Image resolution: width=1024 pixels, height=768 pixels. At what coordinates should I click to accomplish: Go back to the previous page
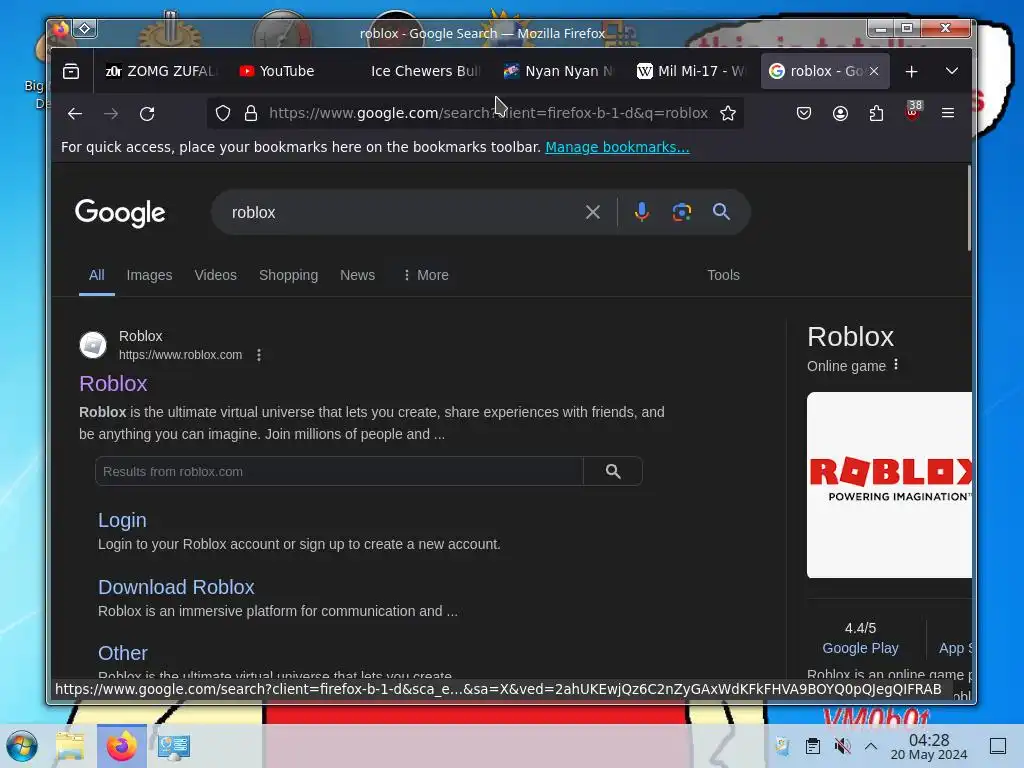click(75, 114)
